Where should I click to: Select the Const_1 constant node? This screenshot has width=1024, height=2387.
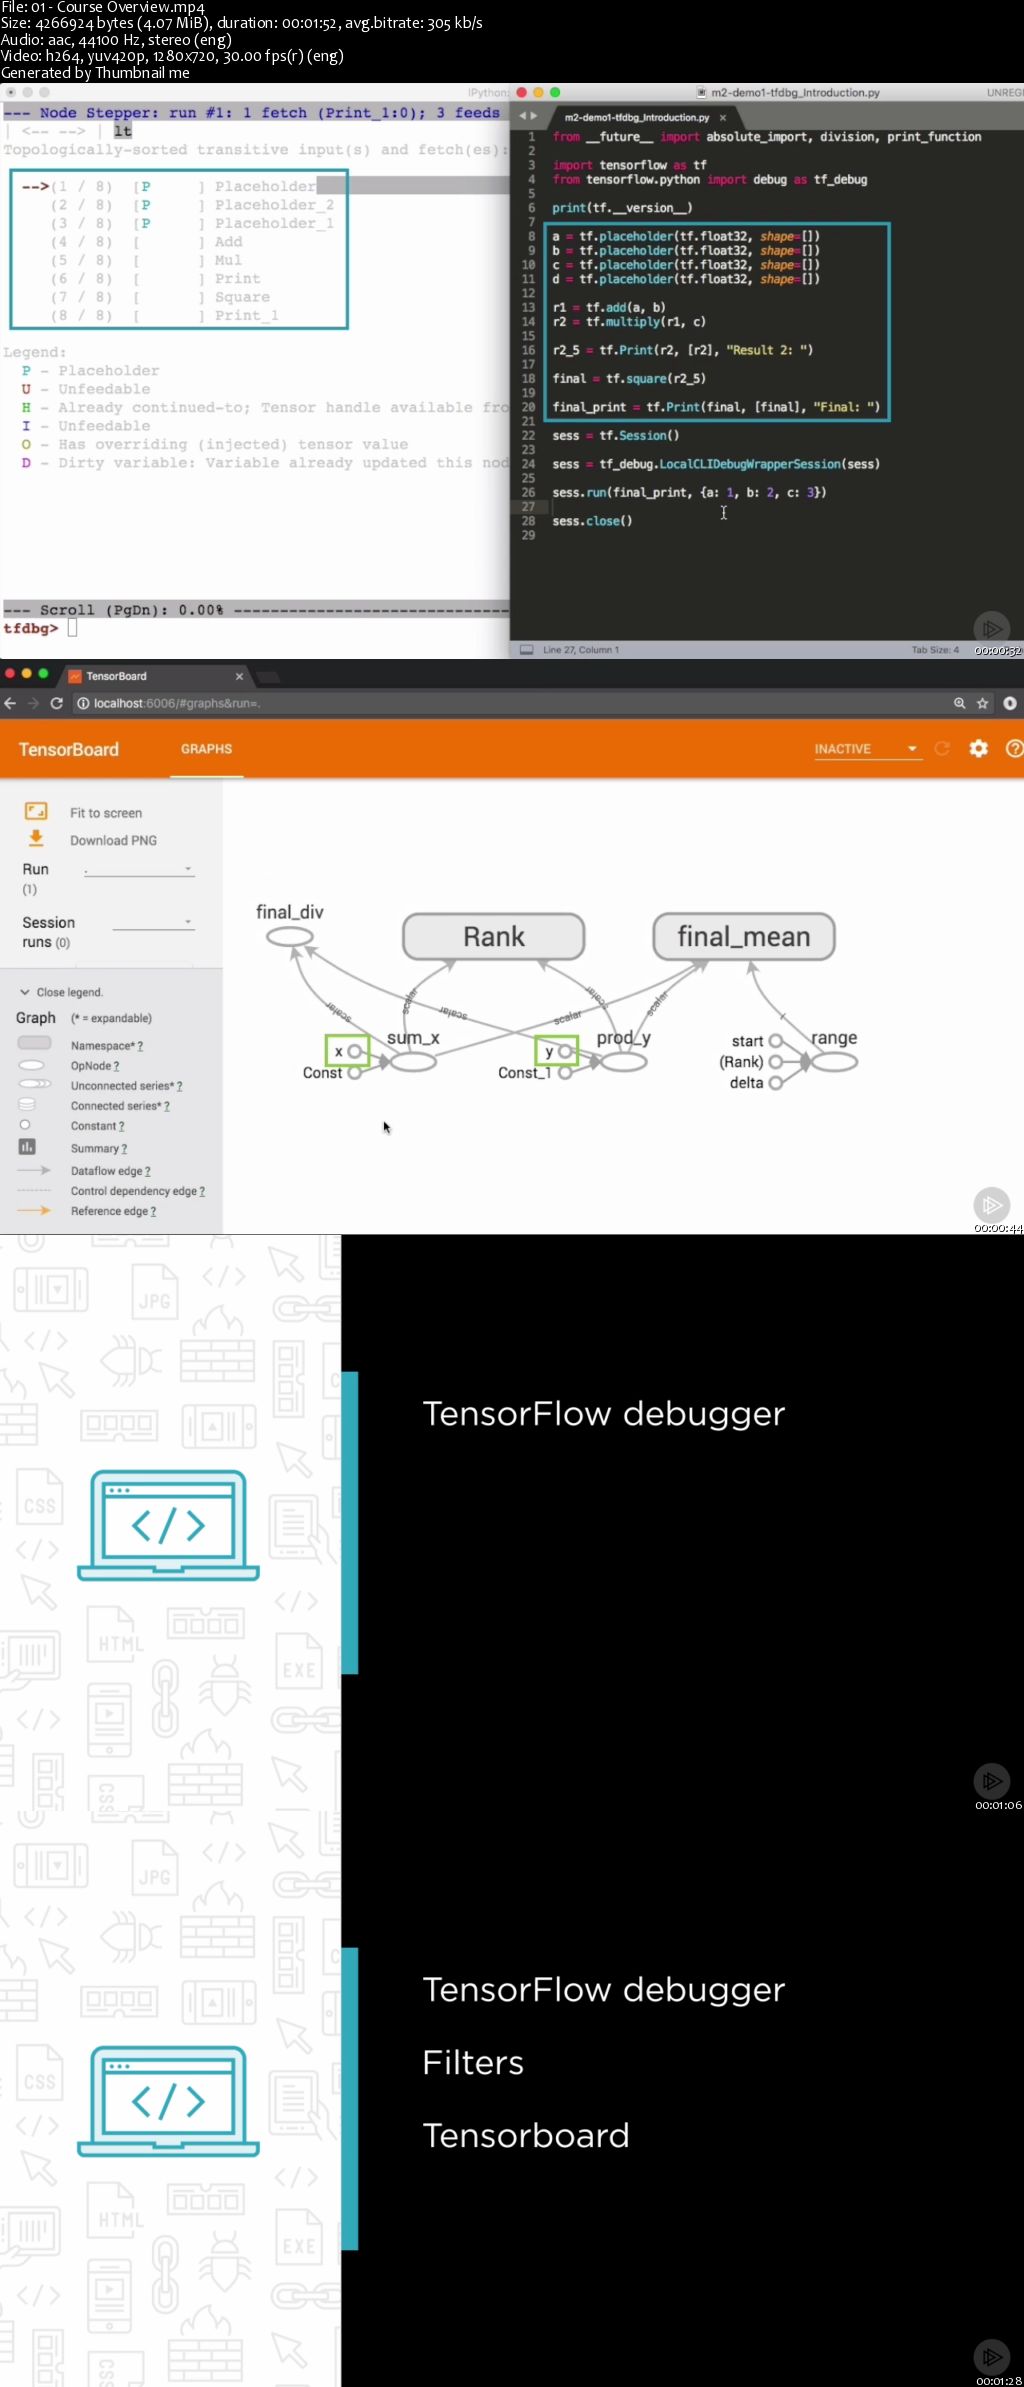click(x=565, y=1073)
